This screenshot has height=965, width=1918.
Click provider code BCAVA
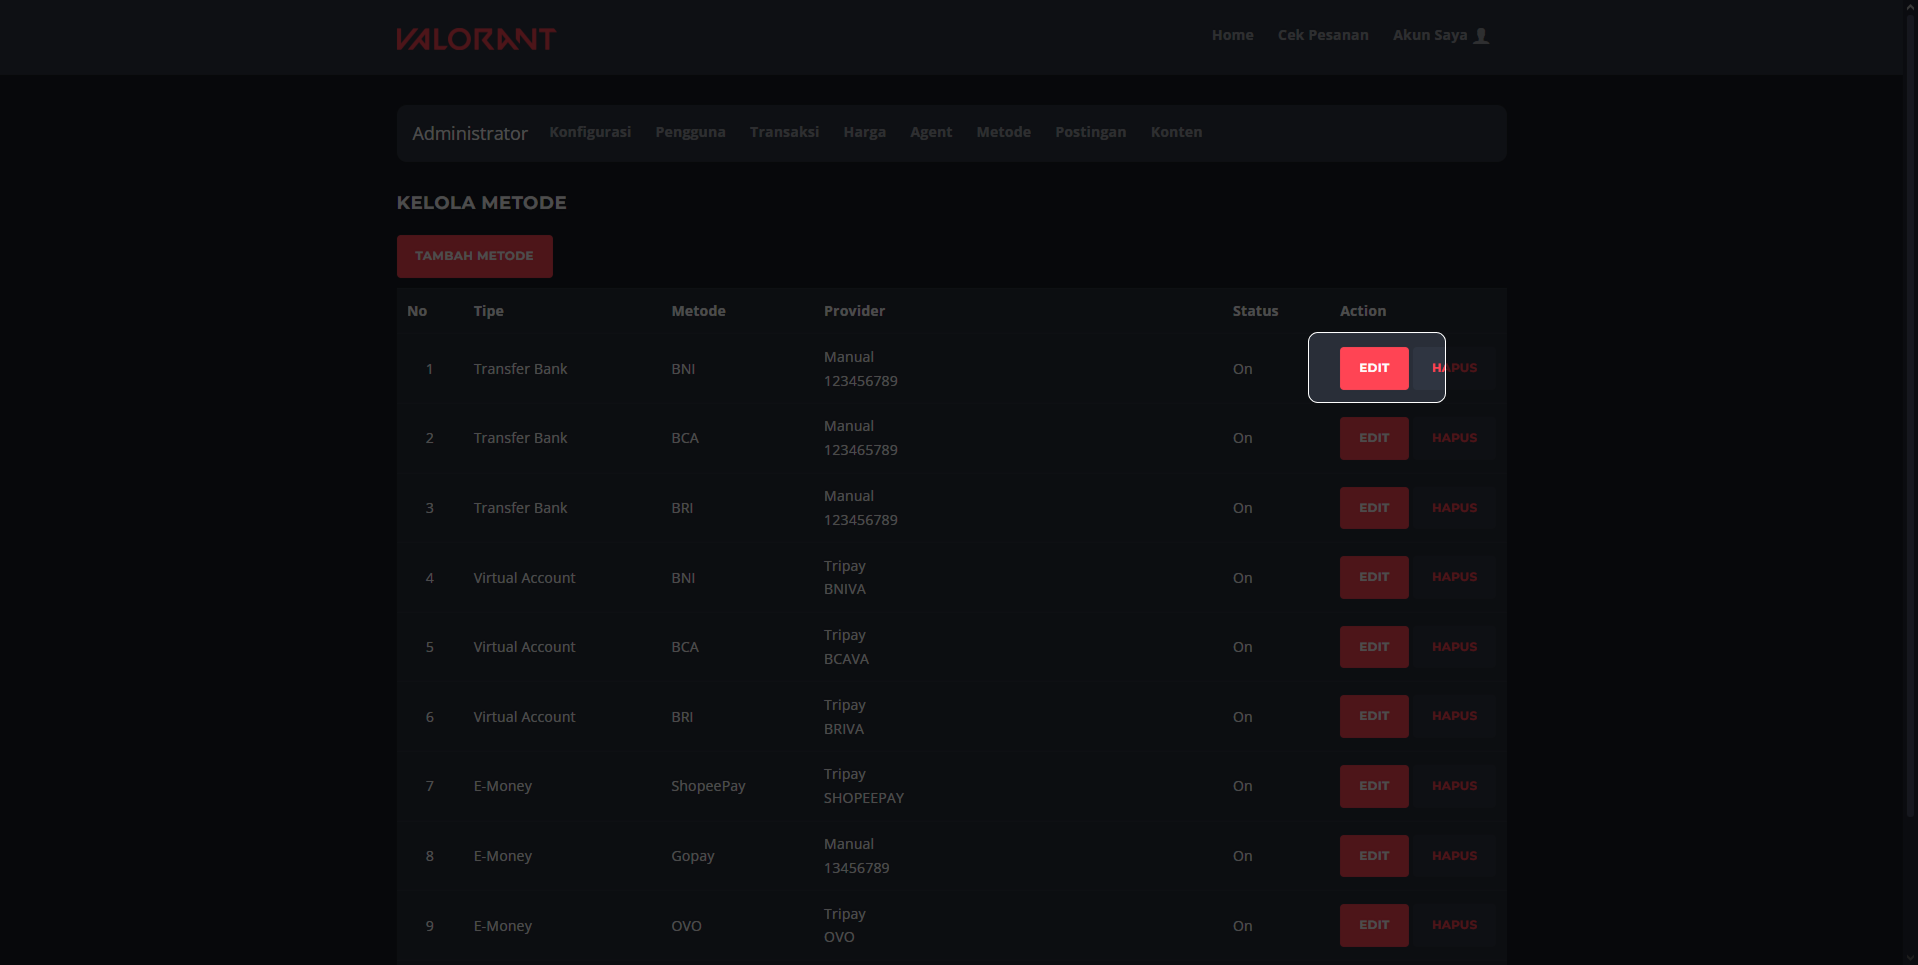coord(846,659)
